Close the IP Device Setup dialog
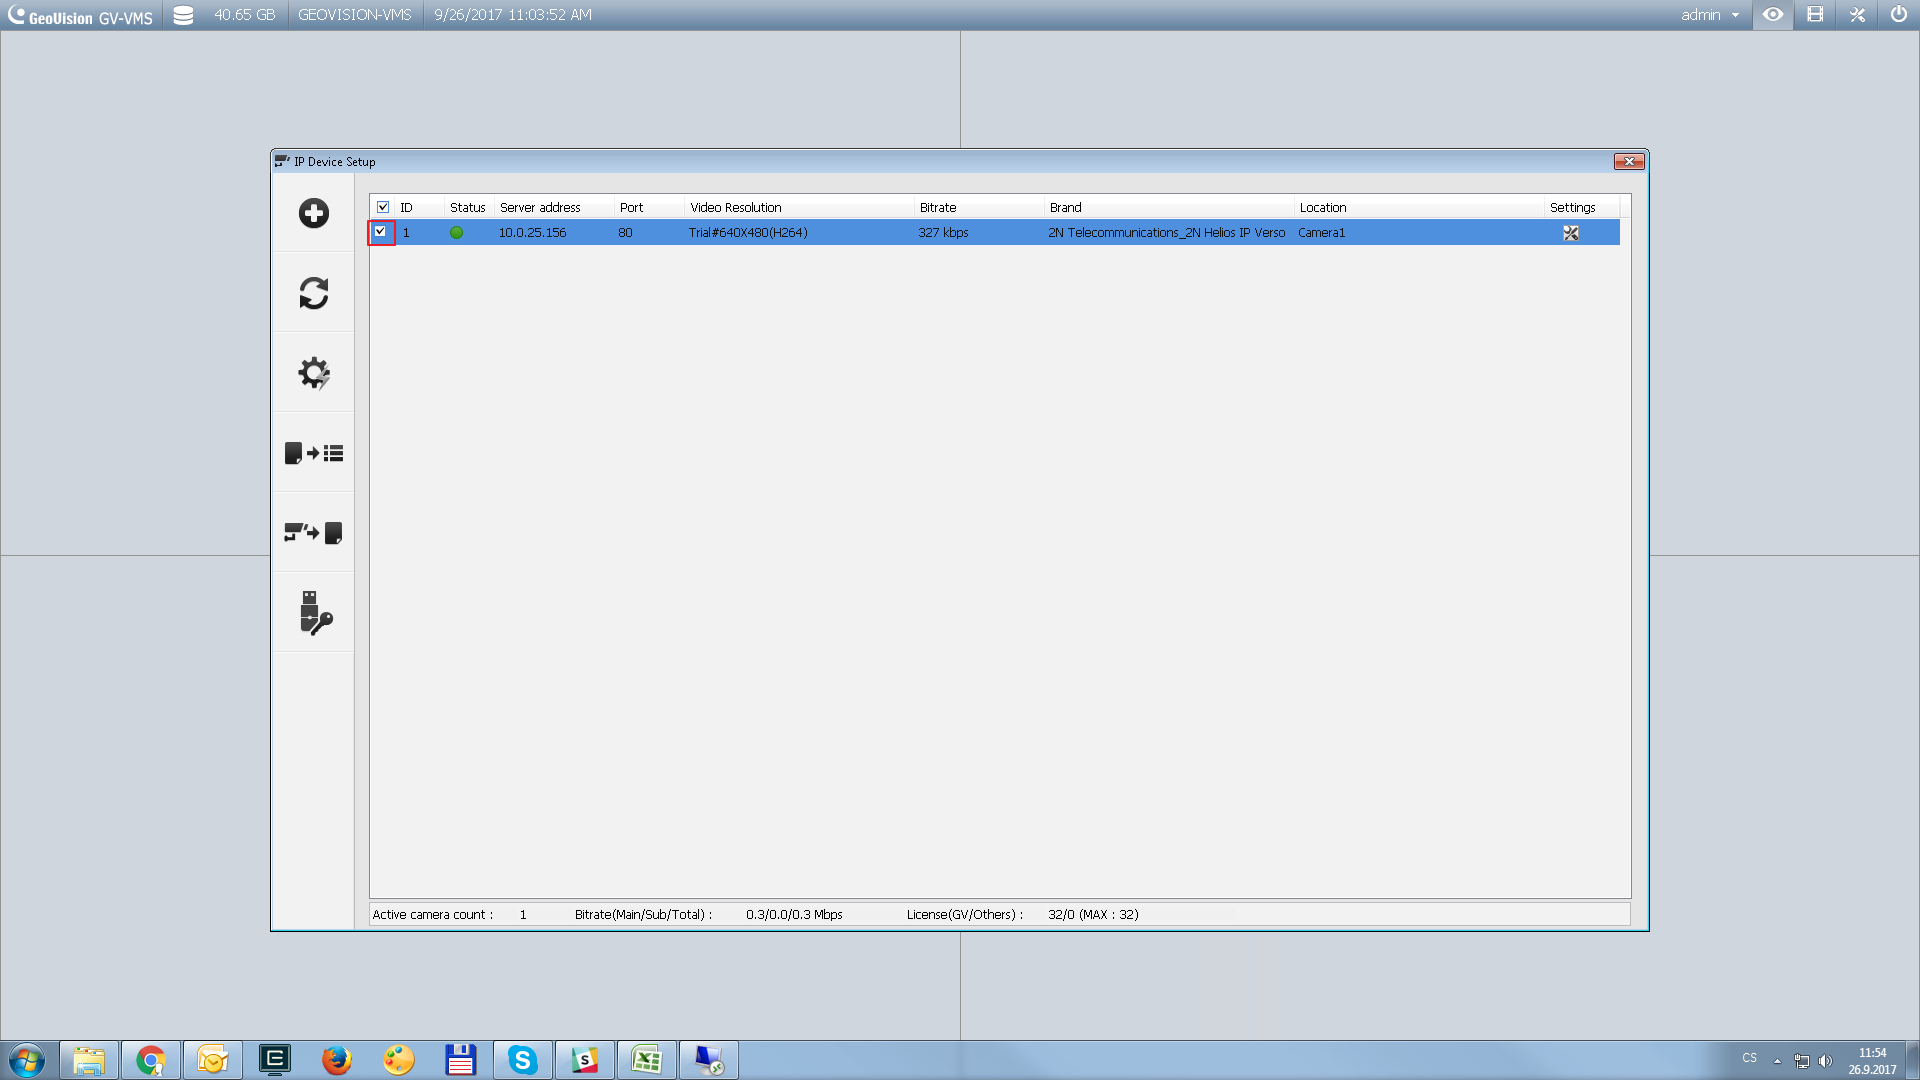Viewport: 1920px width, 1080px height. 1629,161
